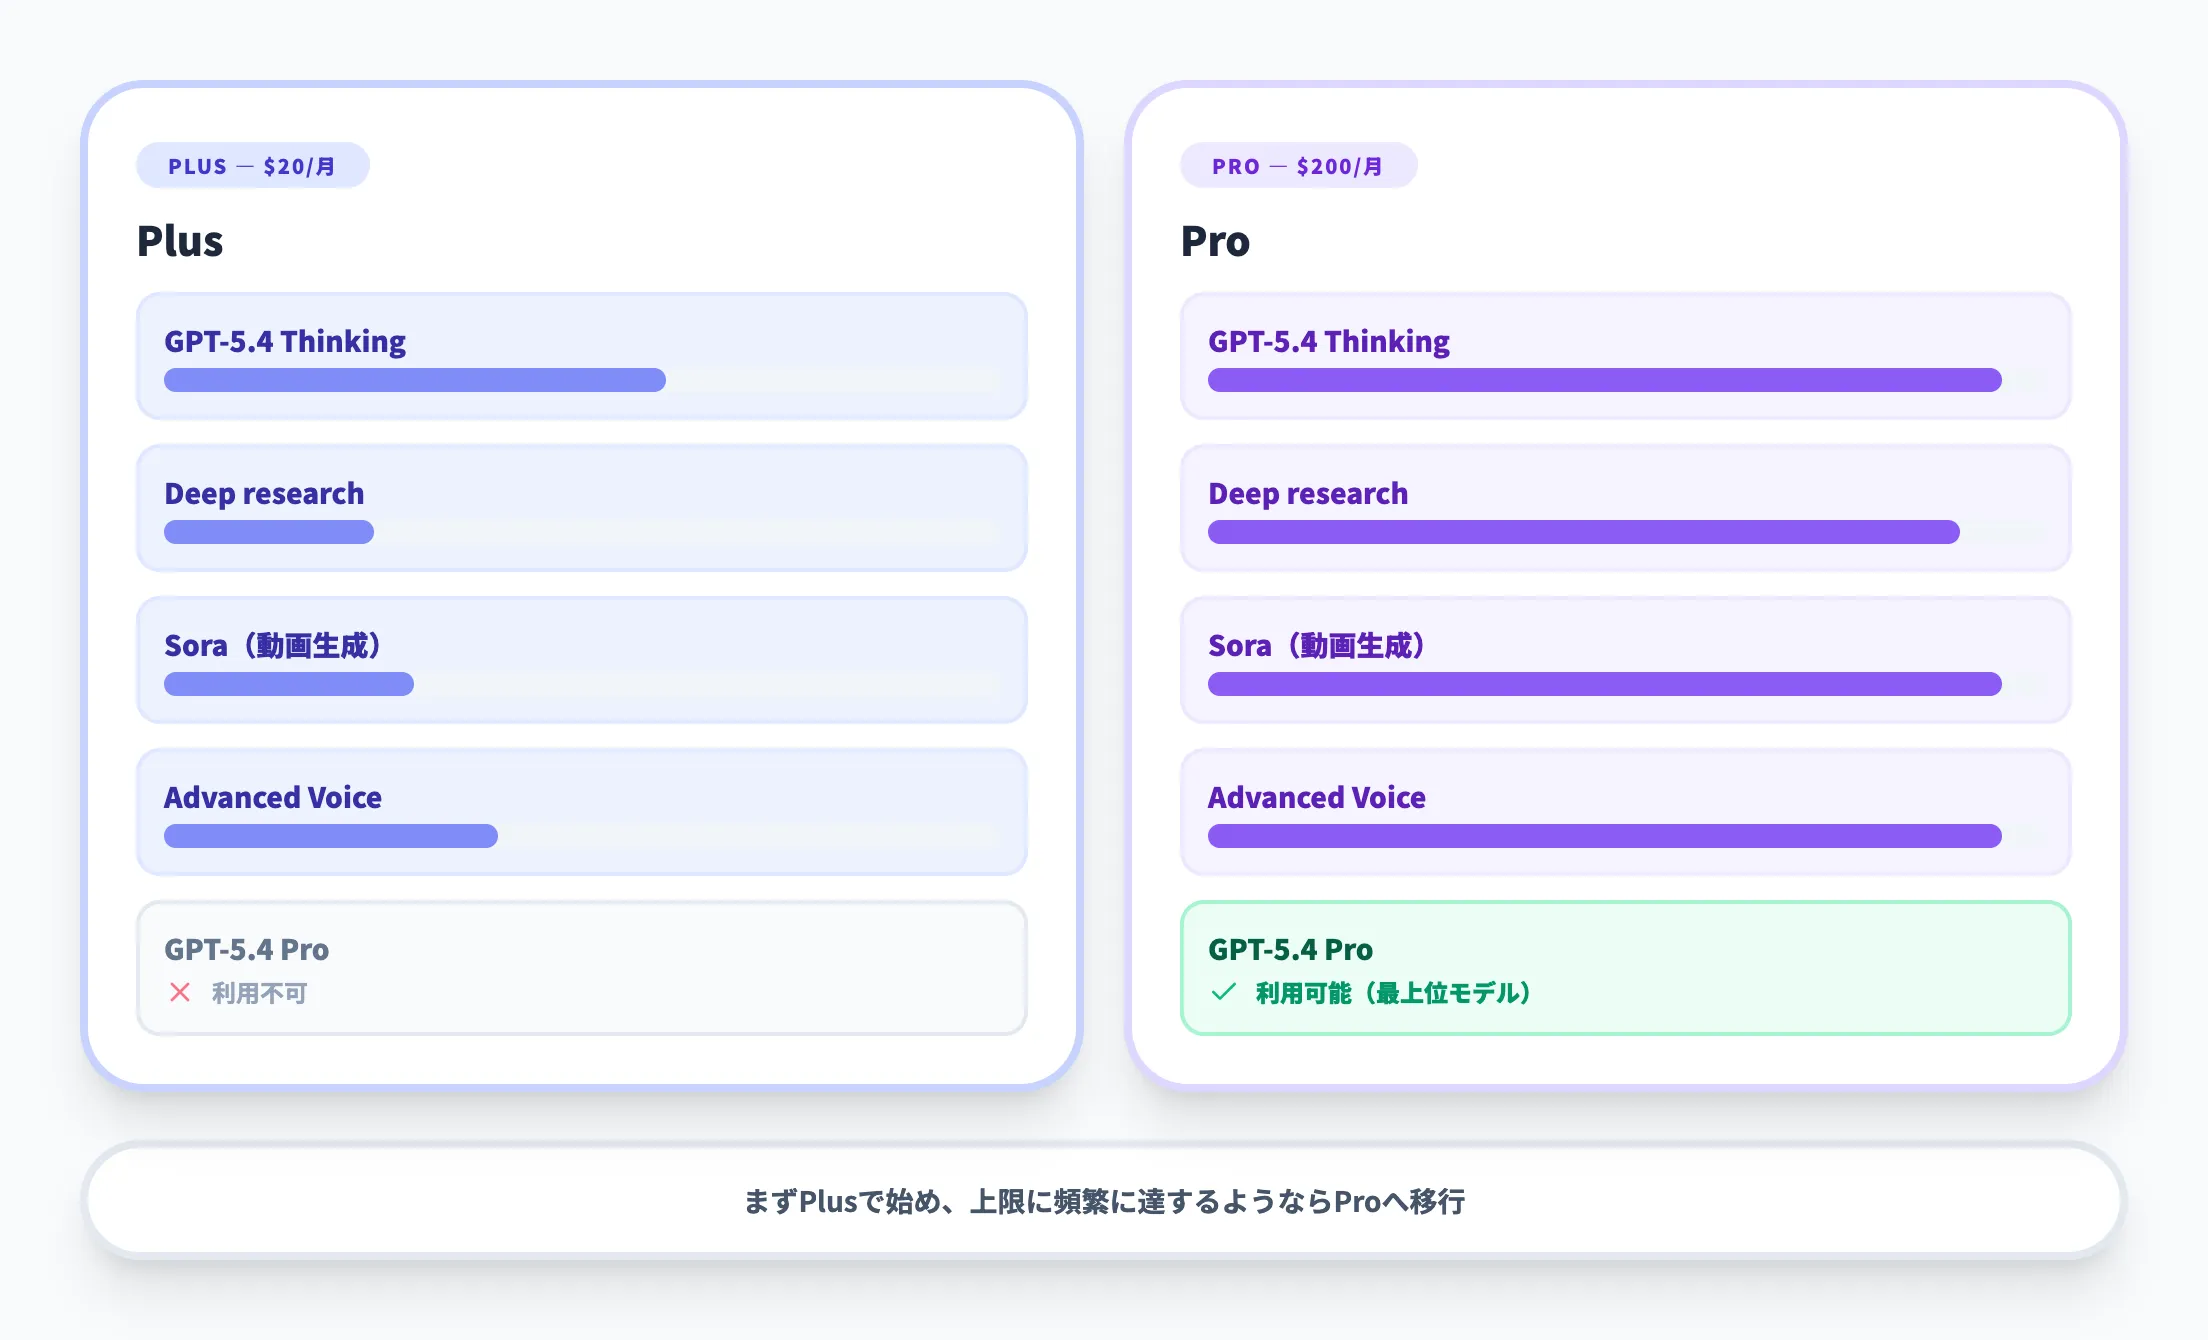2208x1340 pixels.
Task: Enable GPT-5.4 Pro on the Pro card
Action: click(1626, 967)
